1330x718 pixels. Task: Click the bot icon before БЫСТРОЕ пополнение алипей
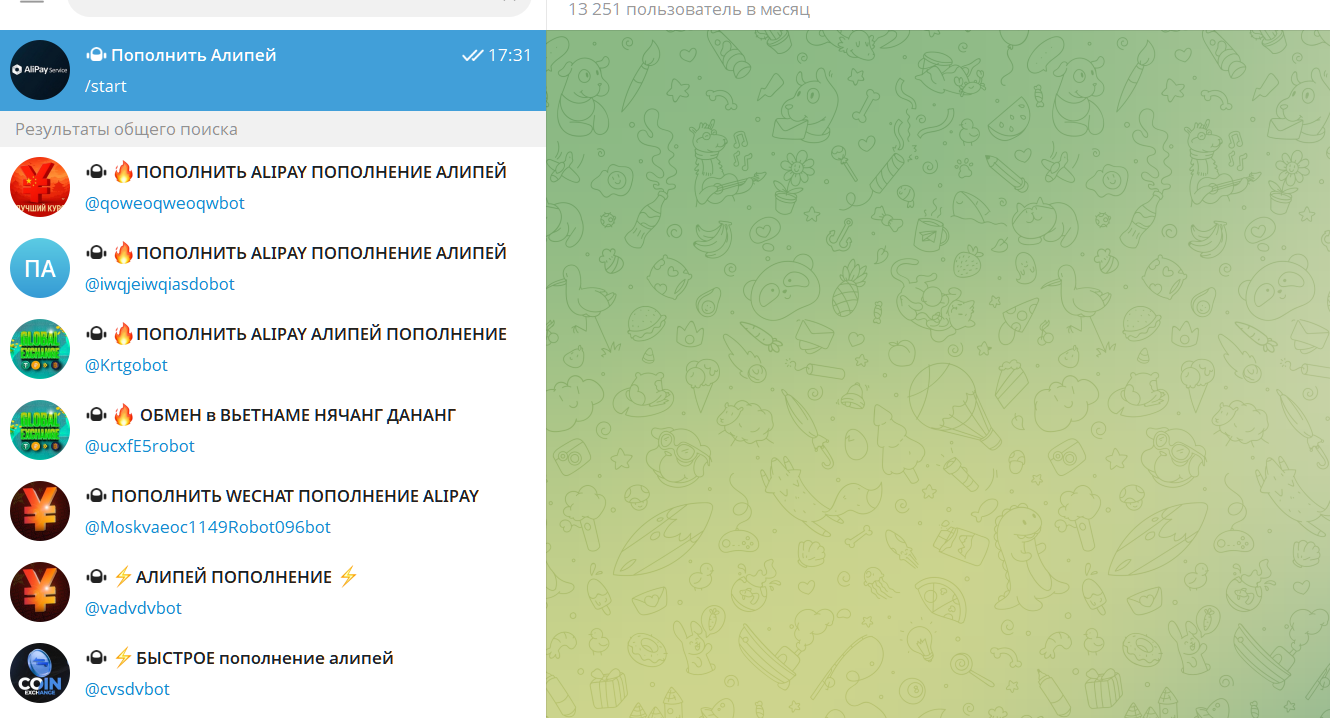point(96,658)
